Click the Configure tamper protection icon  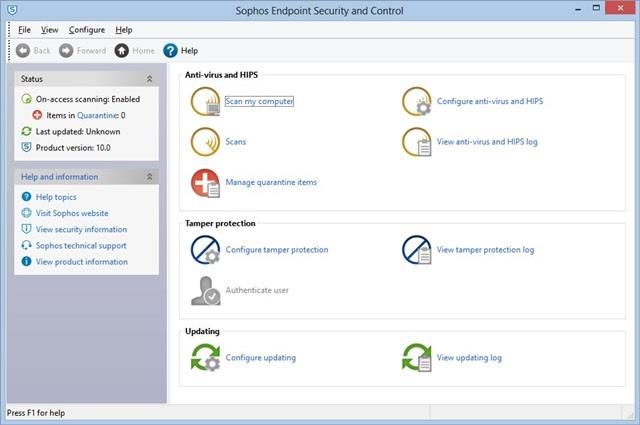click(205, 250)
